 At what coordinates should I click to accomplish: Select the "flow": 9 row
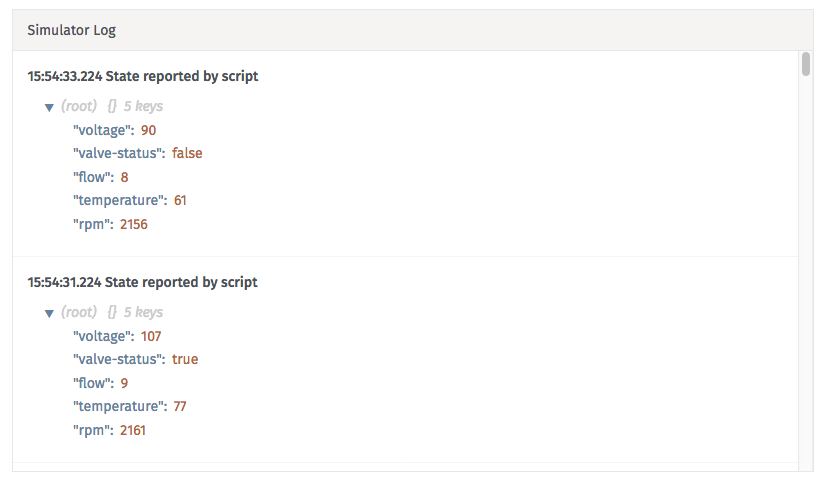point(100,383)
